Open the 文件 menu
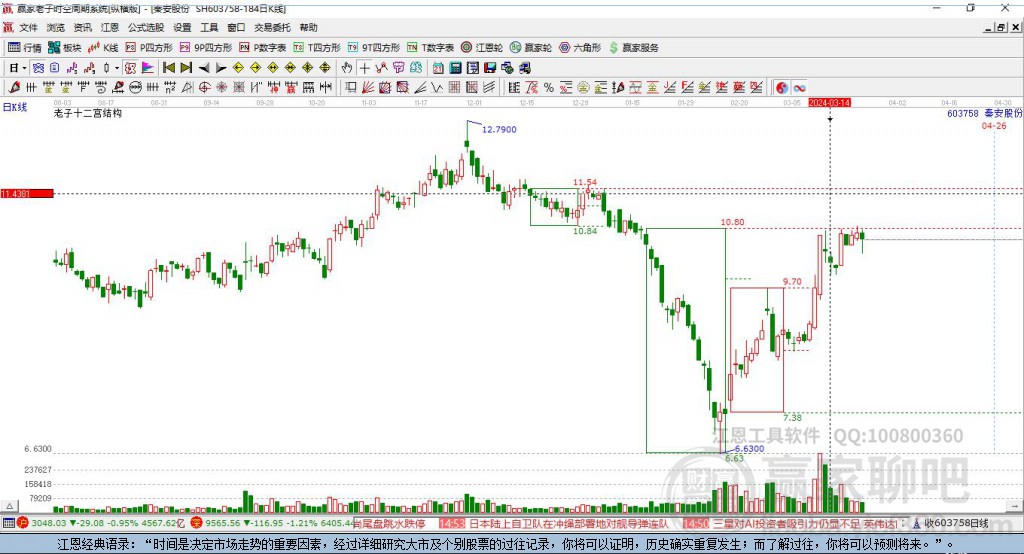The width and height of the screenshot is (1024, 554). pyautogui.click(x=28, y=27)
